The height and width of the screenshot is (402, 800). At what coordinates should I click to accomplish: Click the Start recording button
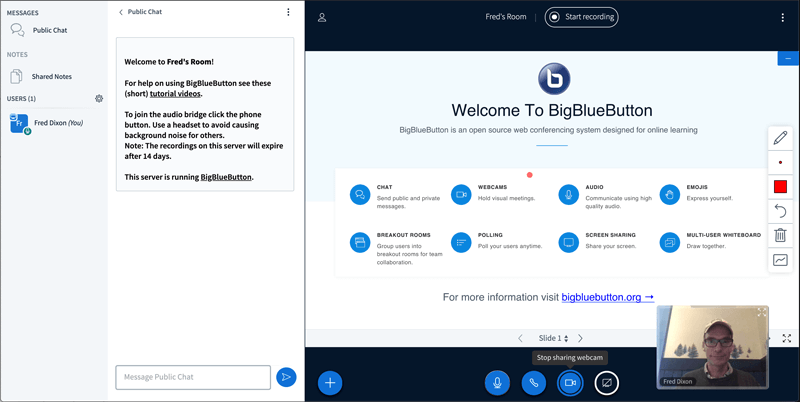[x=581, y=17]
